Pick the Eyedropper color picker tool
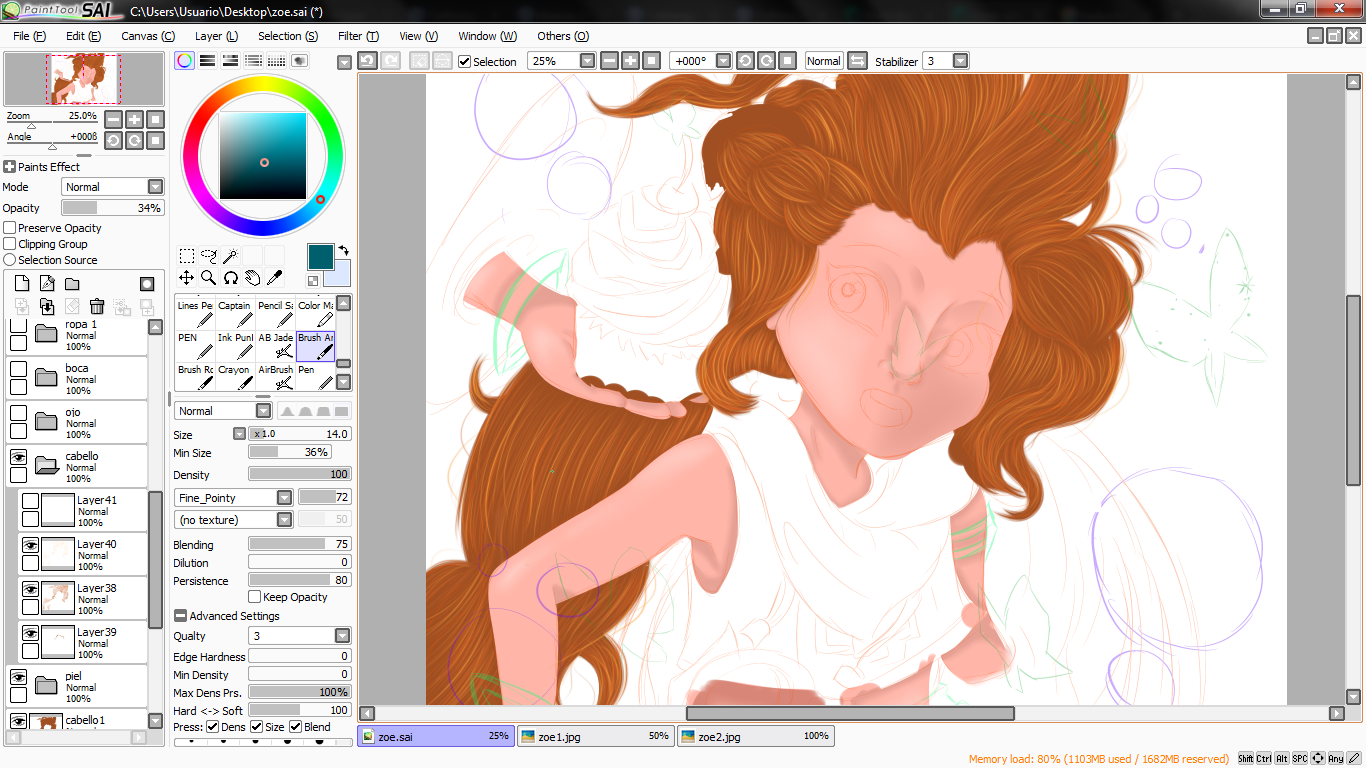 coord(274,277)
